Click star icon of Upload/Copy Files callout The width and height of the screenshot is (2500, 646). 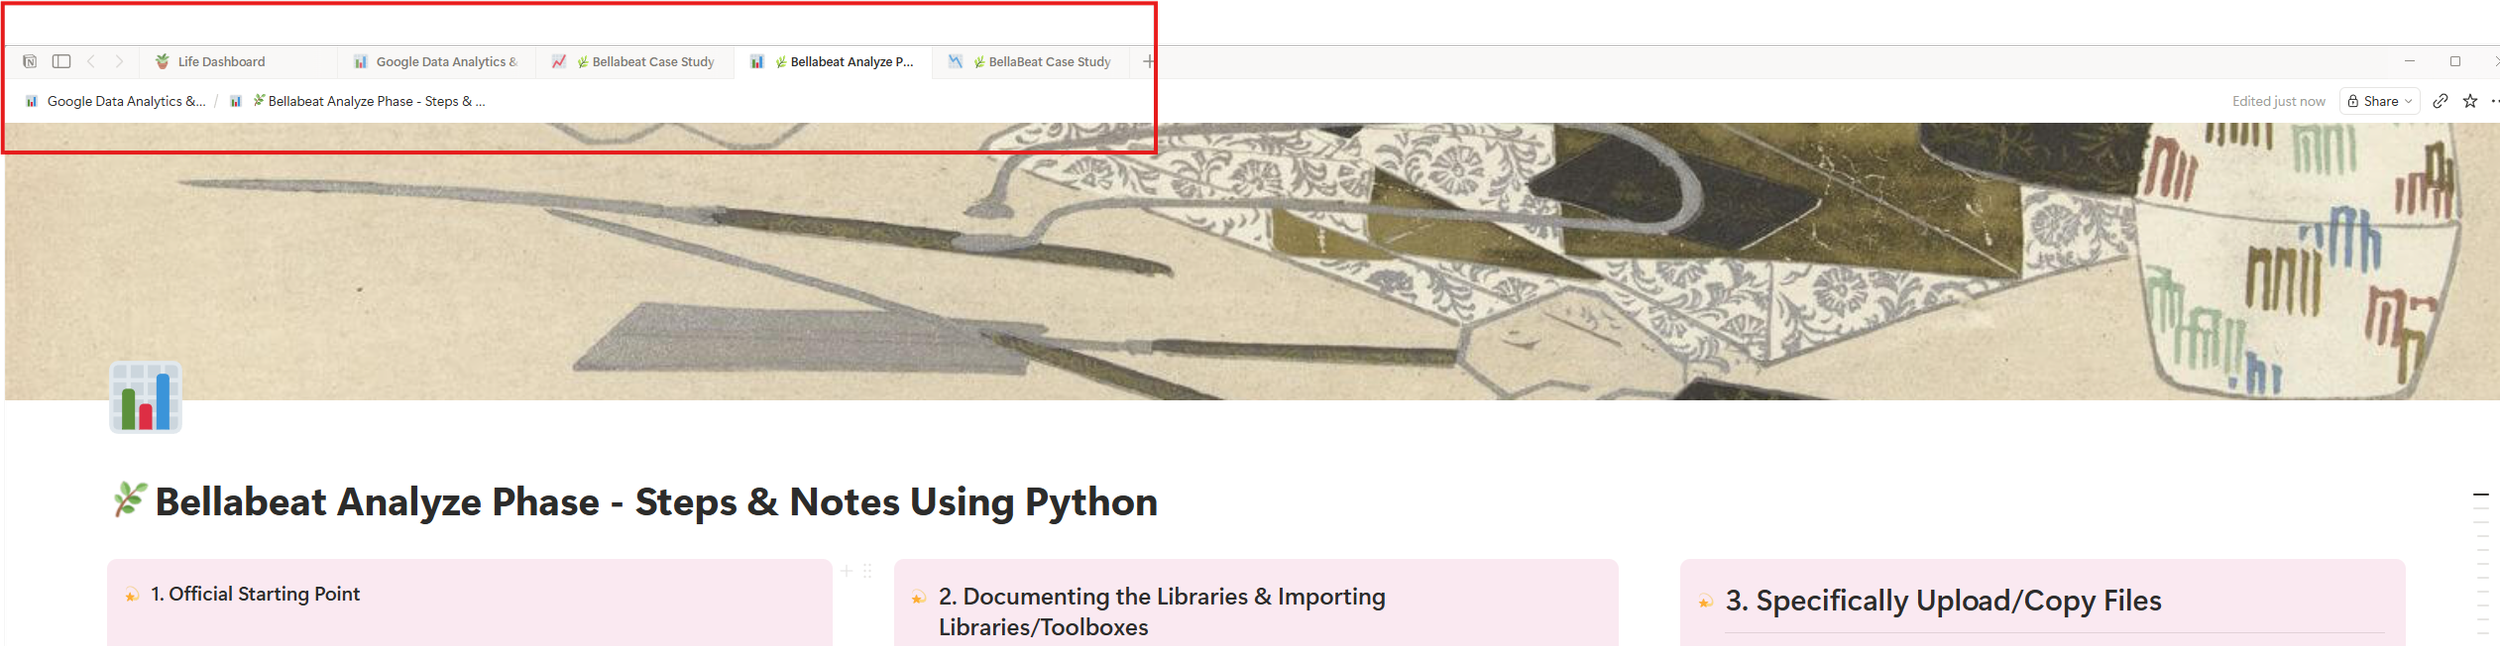[x=1705, y=602]
